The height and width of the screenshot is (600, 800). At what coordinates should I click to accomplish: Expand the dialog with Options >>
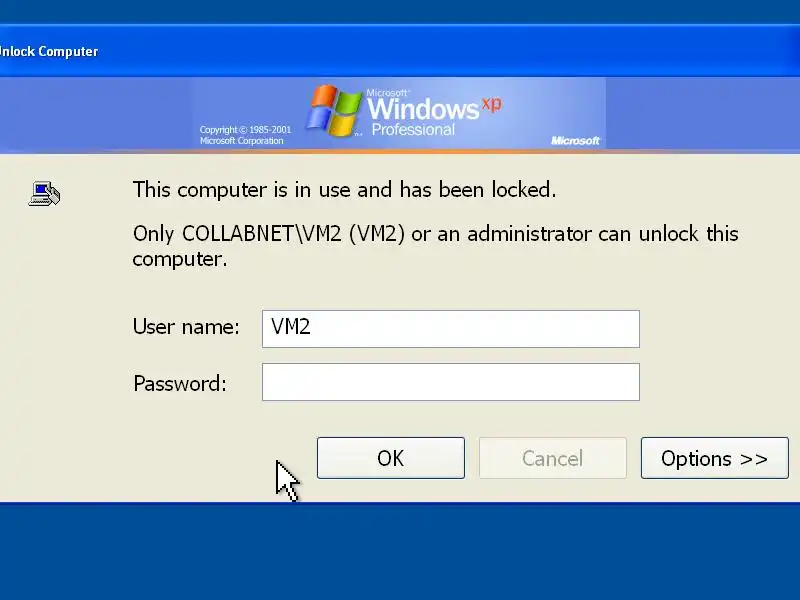pyautogui.click(x=714, y=458)
